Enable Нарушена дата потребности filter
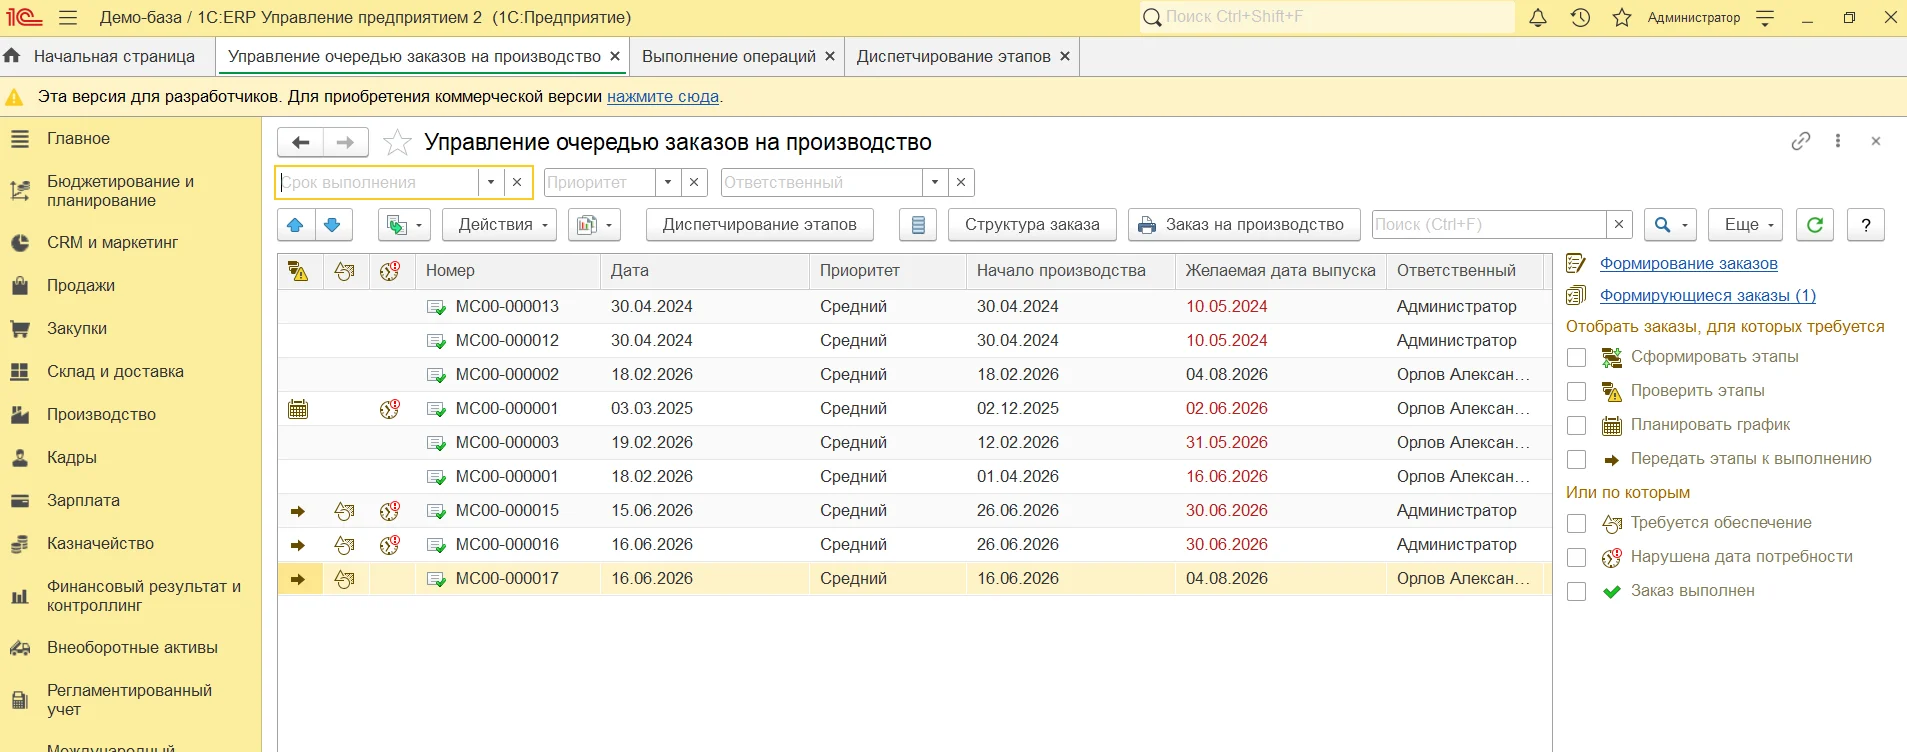 (1577, 558)
